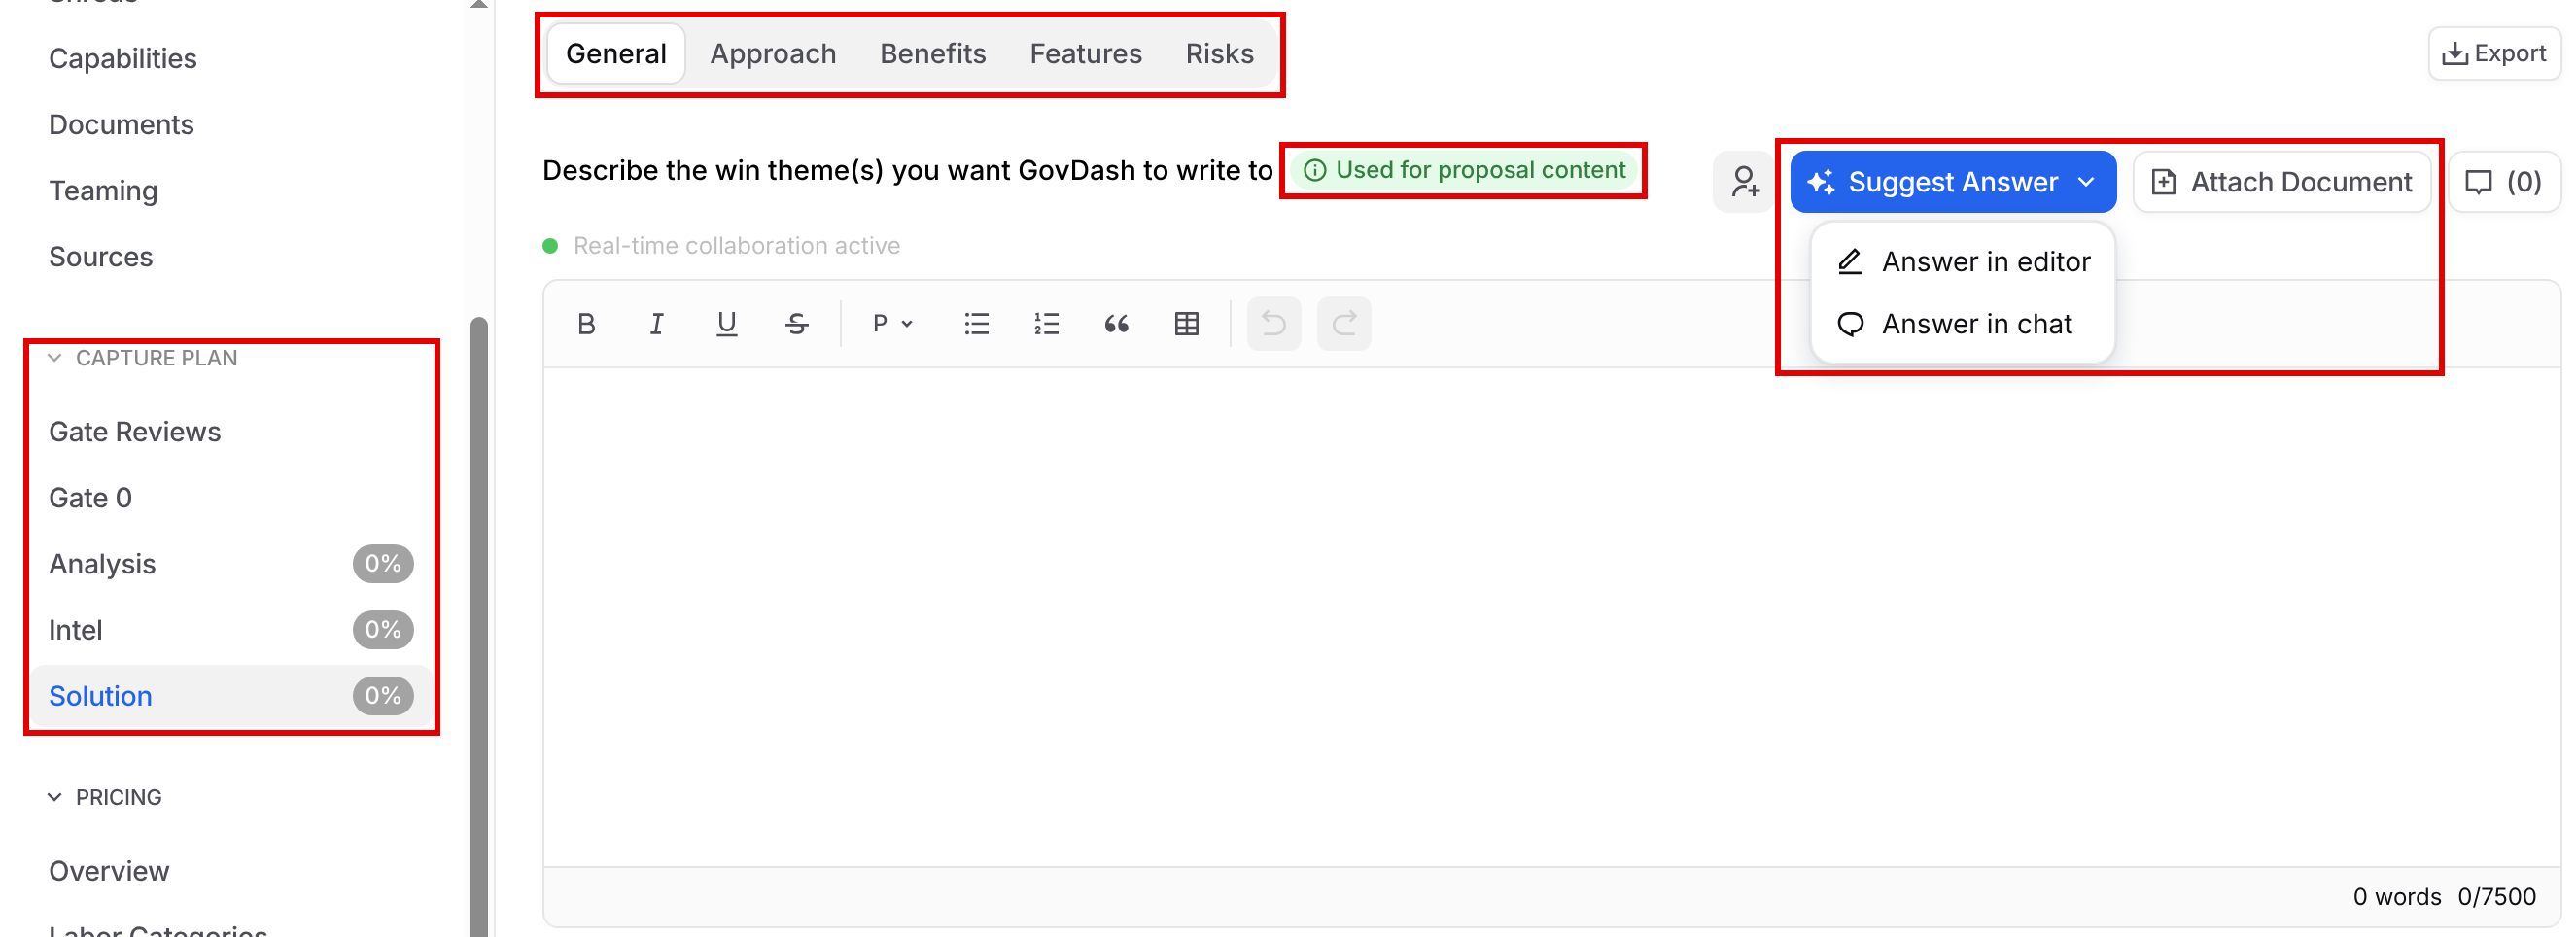This screenshot has width=2576, height=937.
Task: Choose Answer in editor option
Action: [1963, 262]
